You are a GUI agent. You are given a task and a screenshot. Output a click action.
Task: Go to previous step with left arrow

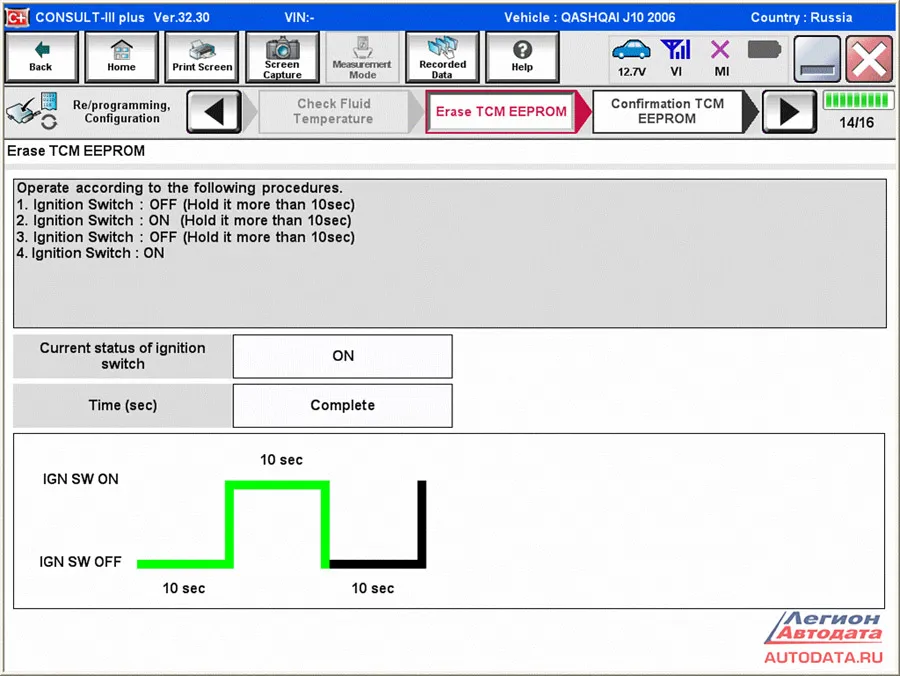coord(213,111)
